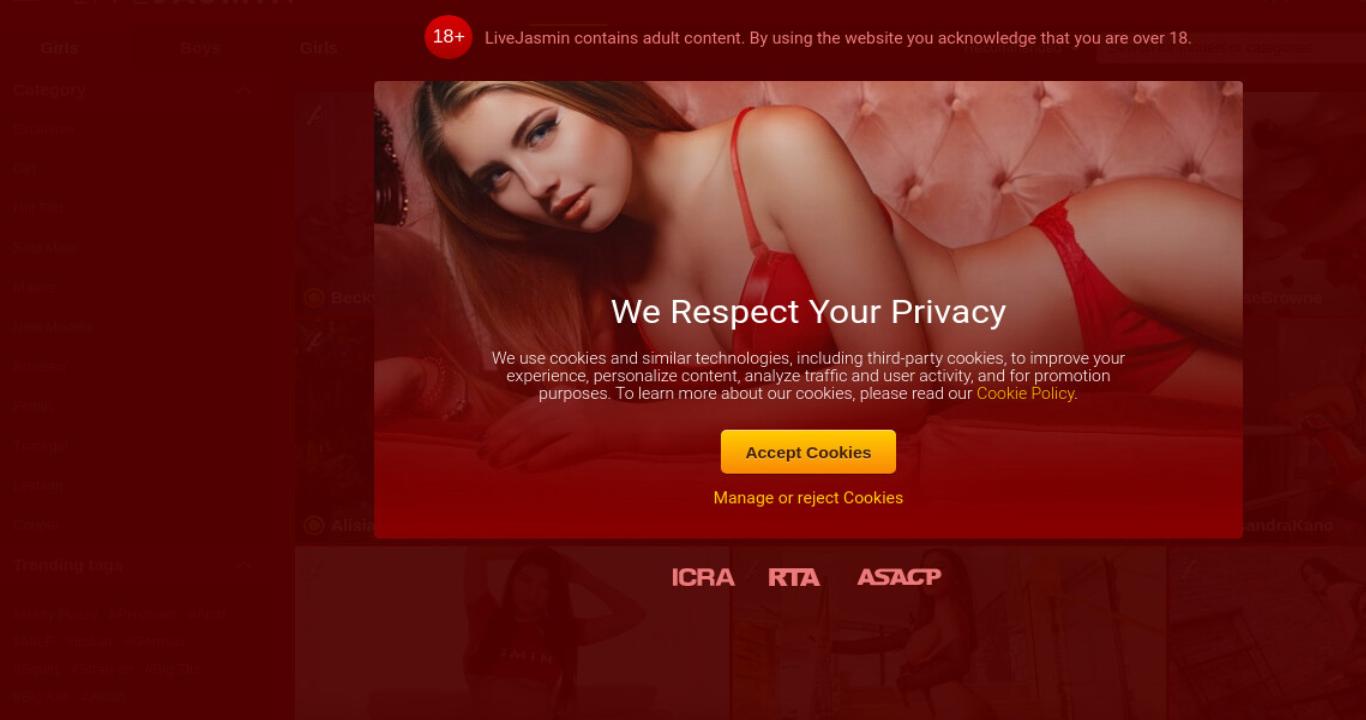Image resolution: width=1366 pixels, height=720 pixels.
Task: Click the red 18+ badge icon
Action: coord(448,37)
